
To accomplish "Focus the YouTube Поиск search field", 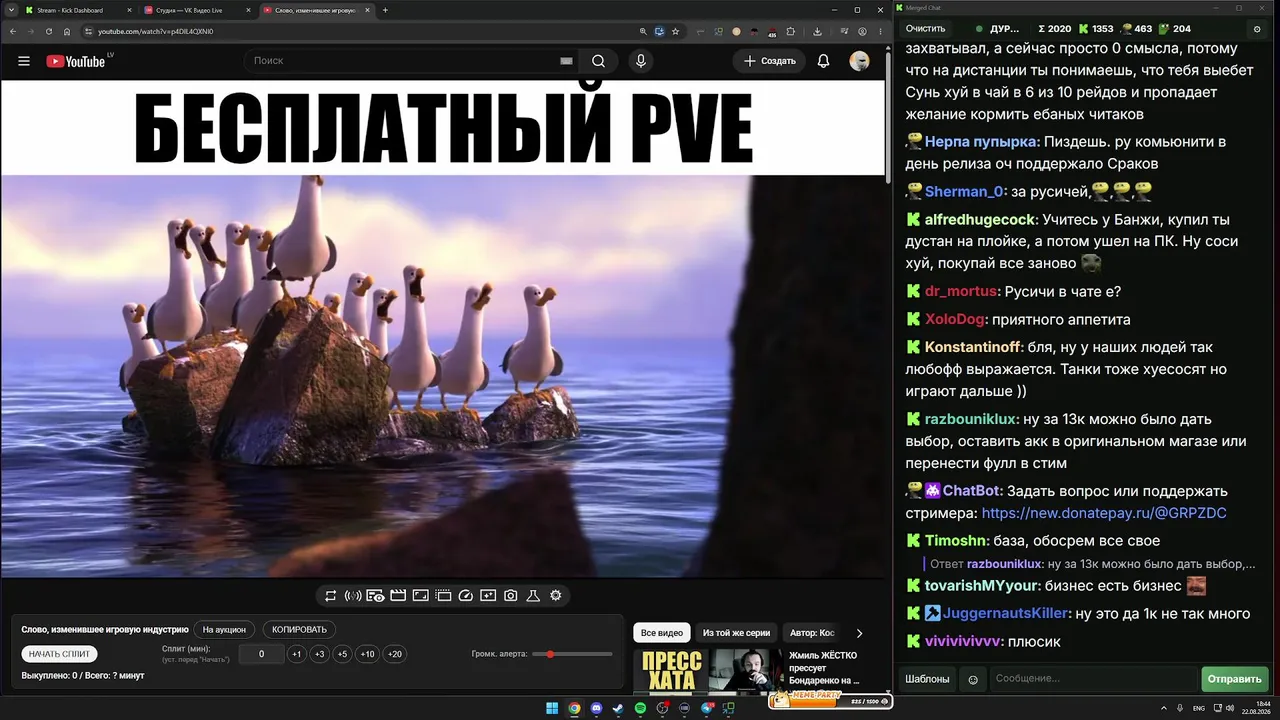I will (x=412, y=61).
